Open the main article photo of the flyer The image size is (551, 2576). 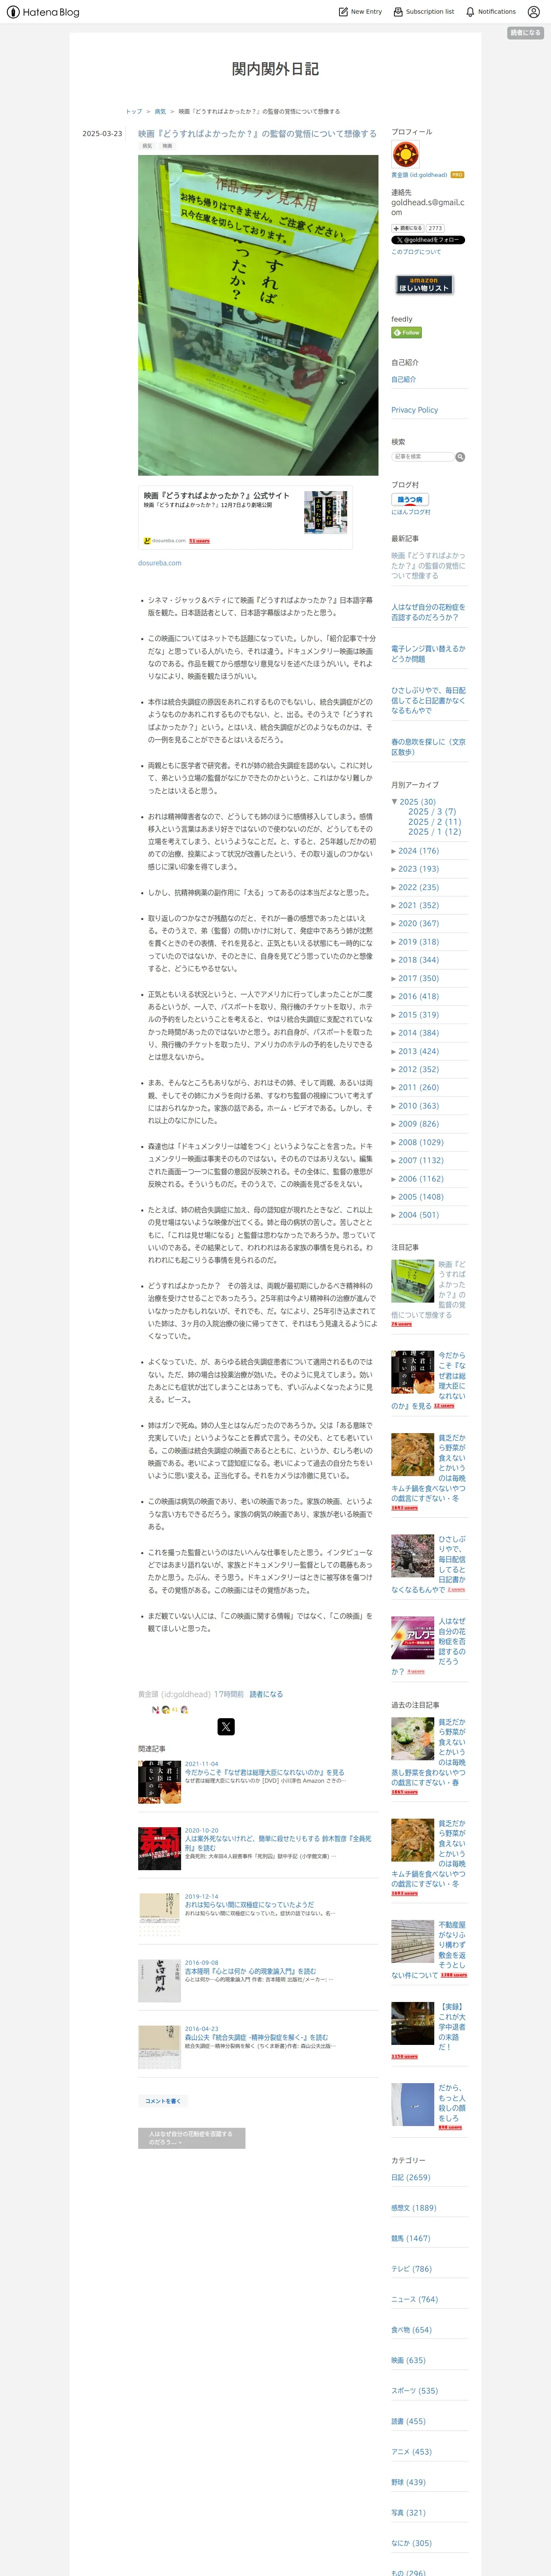[x=258, y=315]
